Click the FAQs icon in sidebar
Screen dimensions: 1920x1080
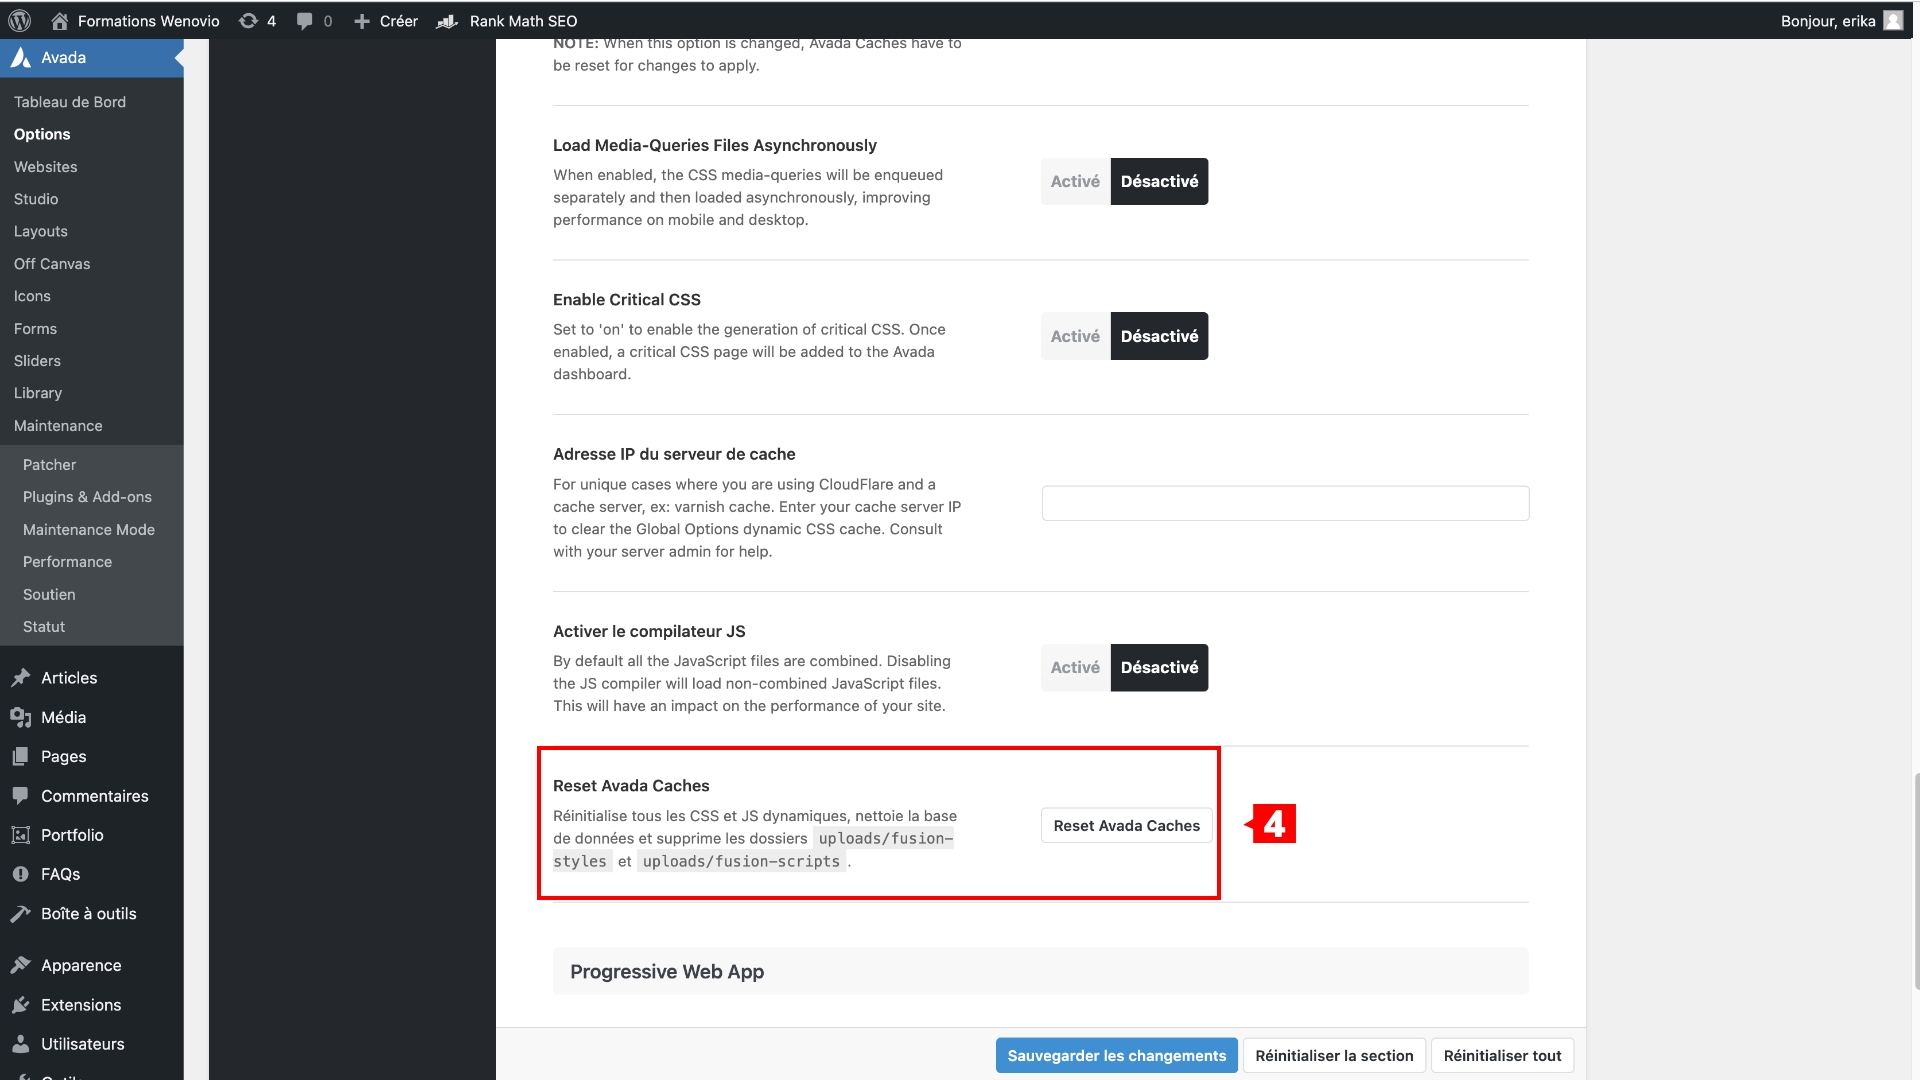21,874
